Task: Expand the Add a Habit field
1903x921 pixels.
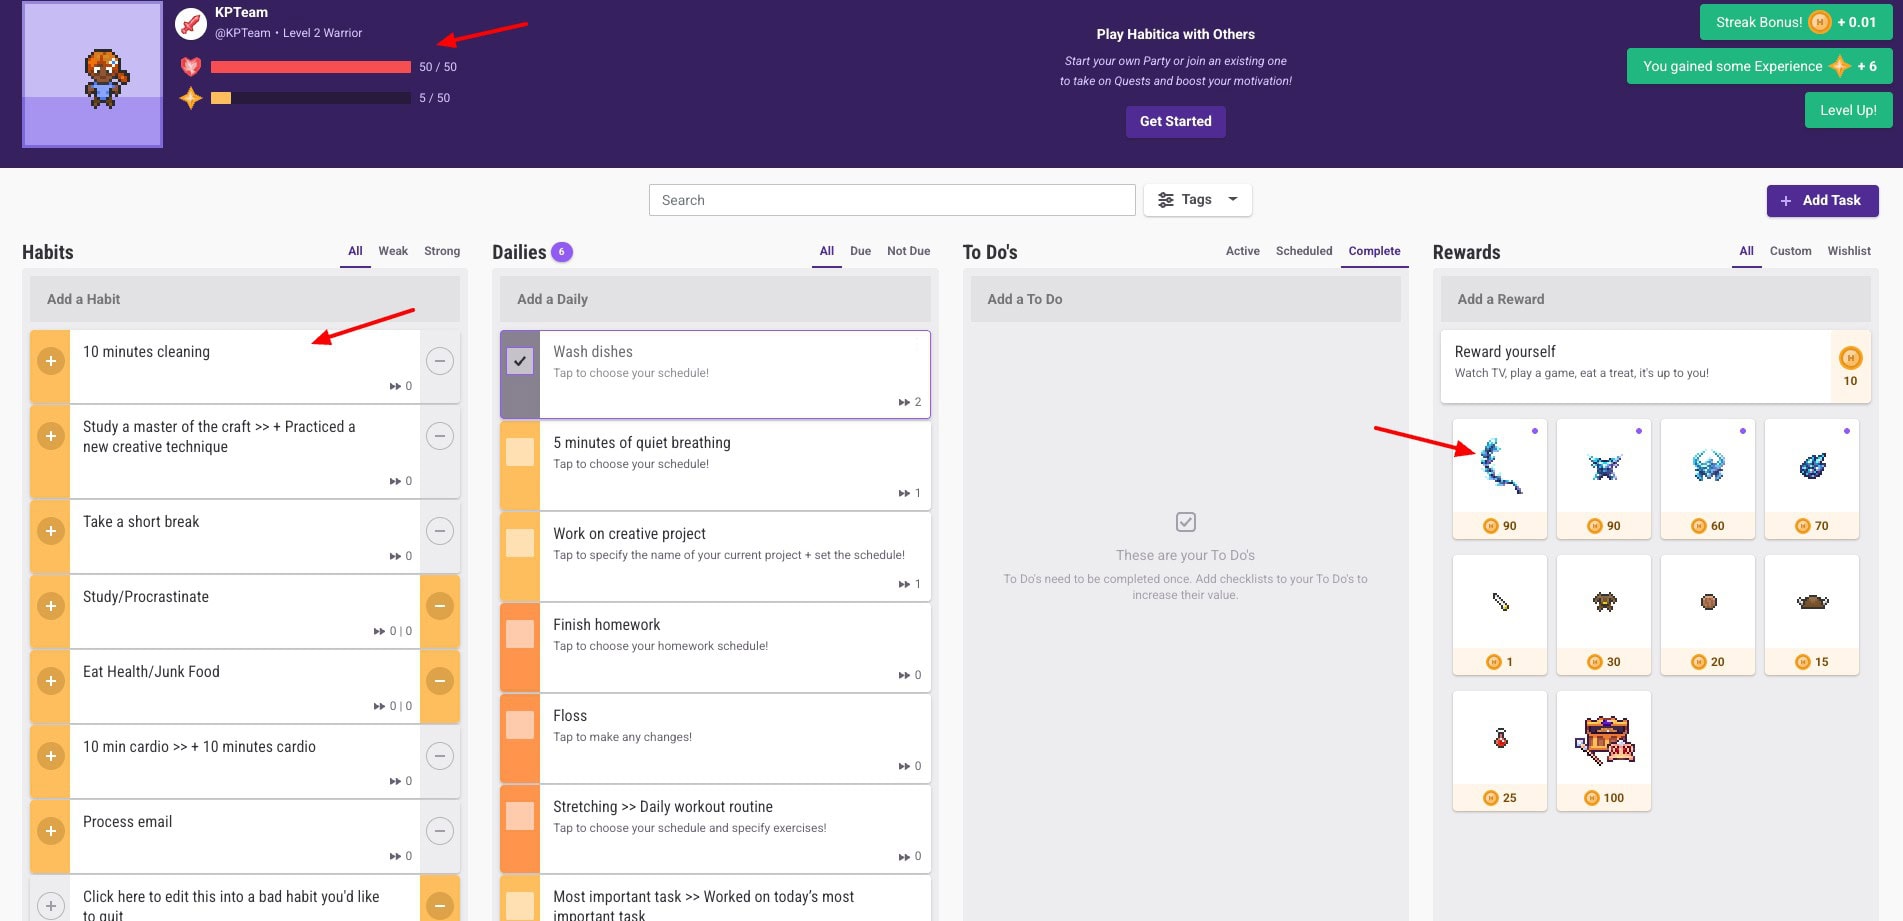Action: [x=240, y=299]
